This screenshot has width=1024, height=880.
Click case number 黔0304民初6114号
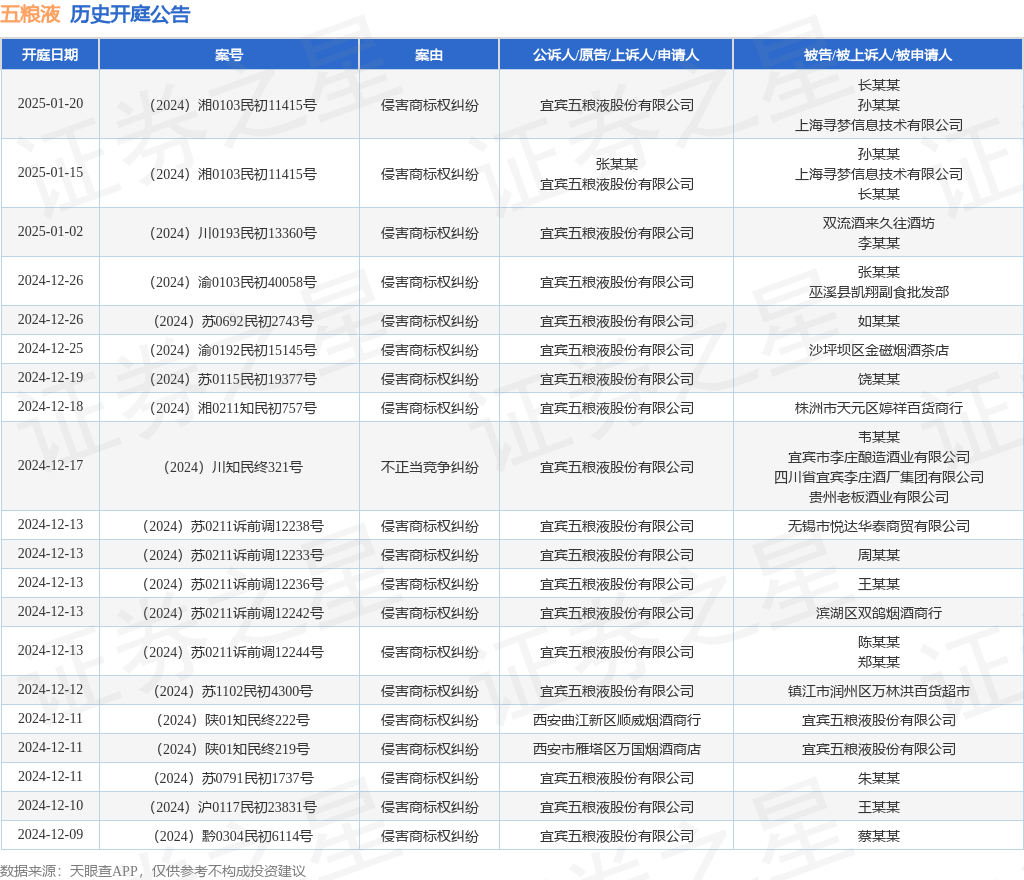233,836
